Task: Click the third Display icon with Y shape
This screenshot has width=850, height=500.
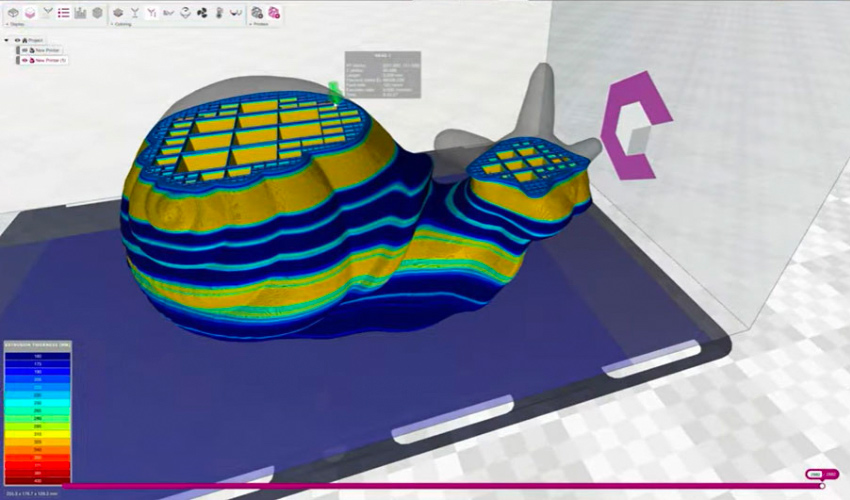Action: (47, 12)
